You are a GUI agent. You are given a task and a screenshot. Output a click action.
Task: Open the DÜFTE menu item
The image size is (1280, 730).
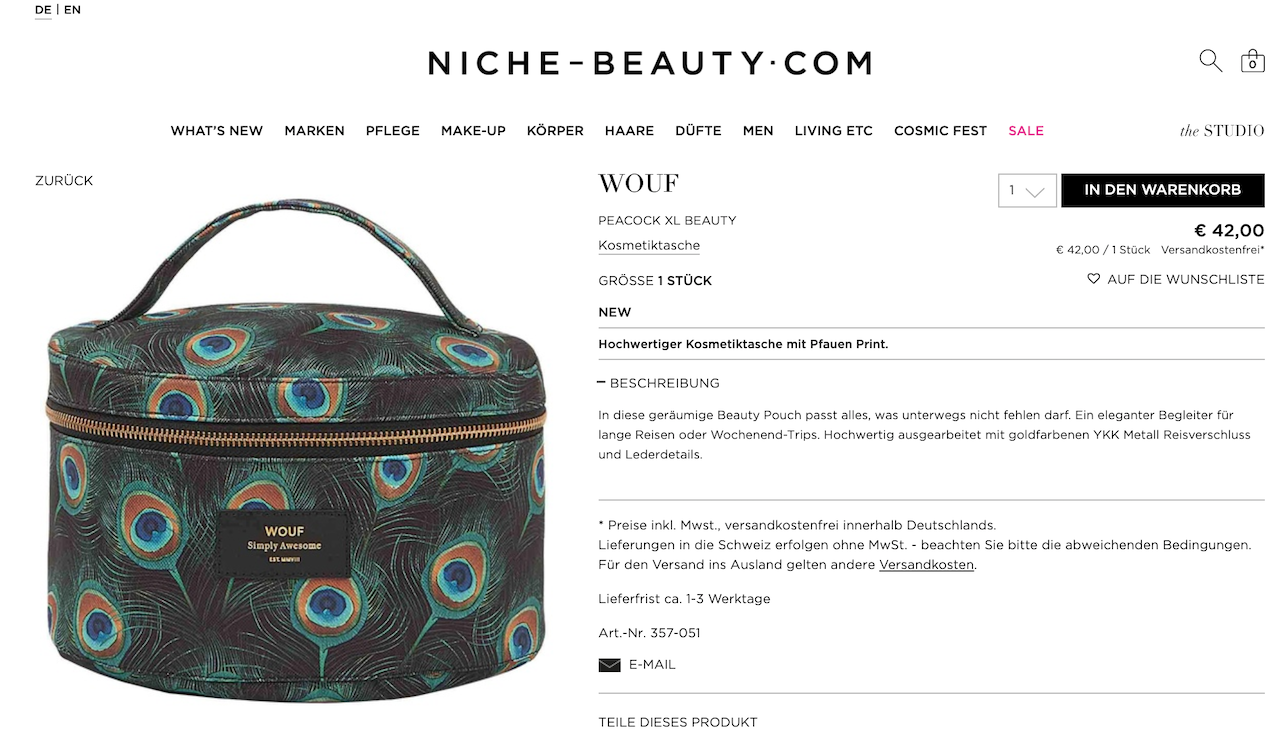pyautogui.click(x=698, y=131)
